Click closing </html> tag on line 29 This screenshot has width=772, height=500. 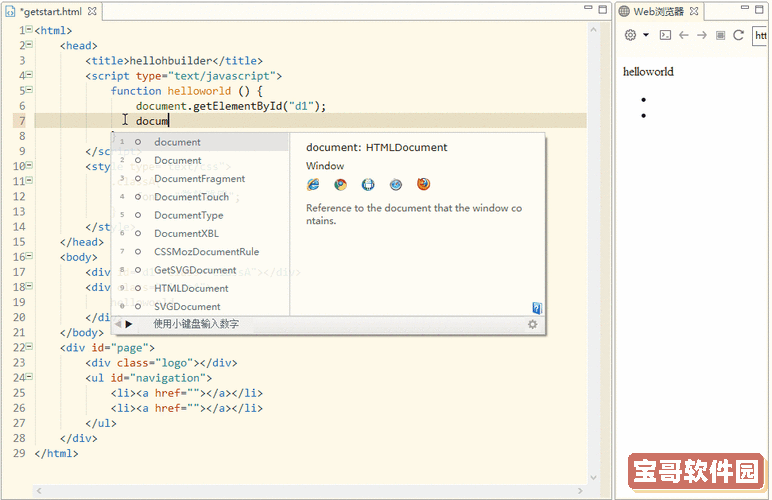point(56,453)
